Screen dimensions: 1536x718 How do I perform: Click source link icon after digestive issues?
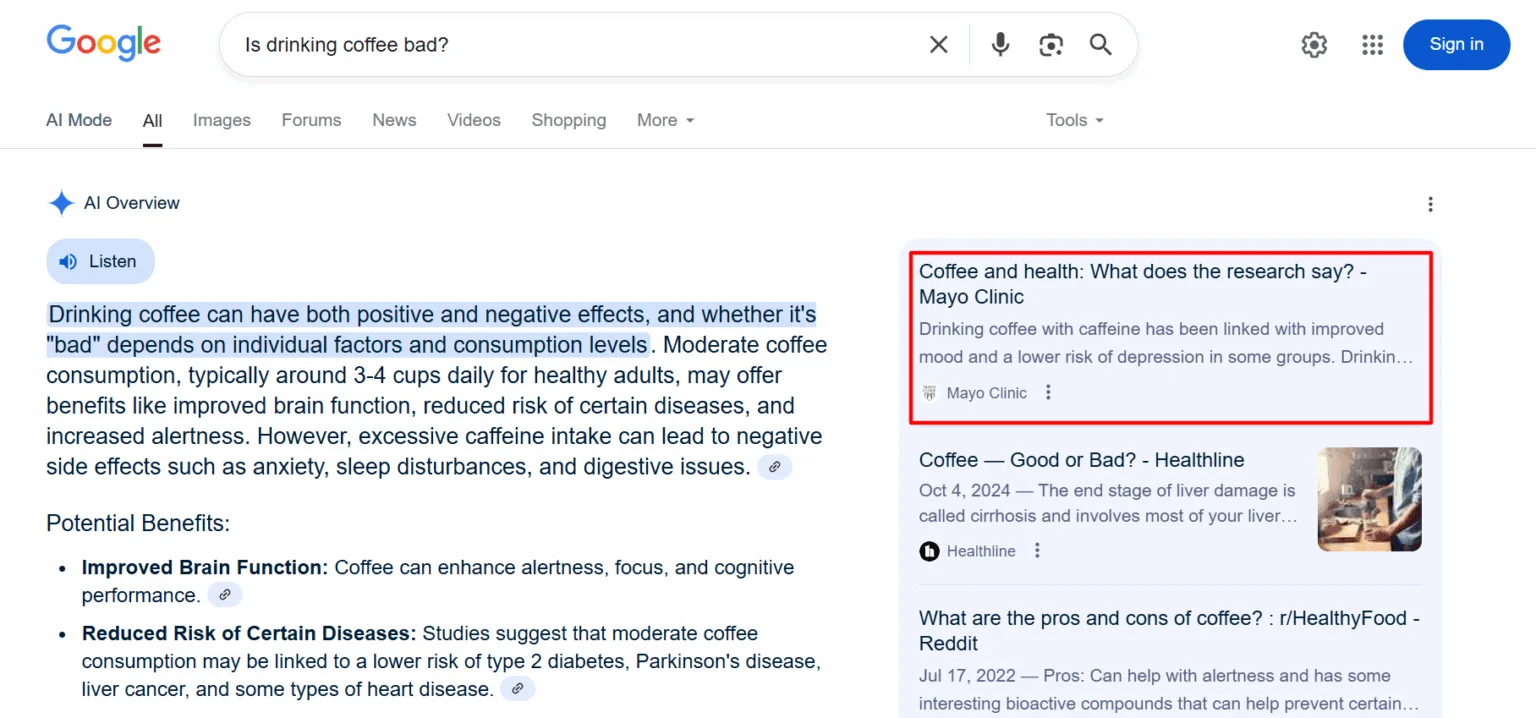tap(774, 467)
